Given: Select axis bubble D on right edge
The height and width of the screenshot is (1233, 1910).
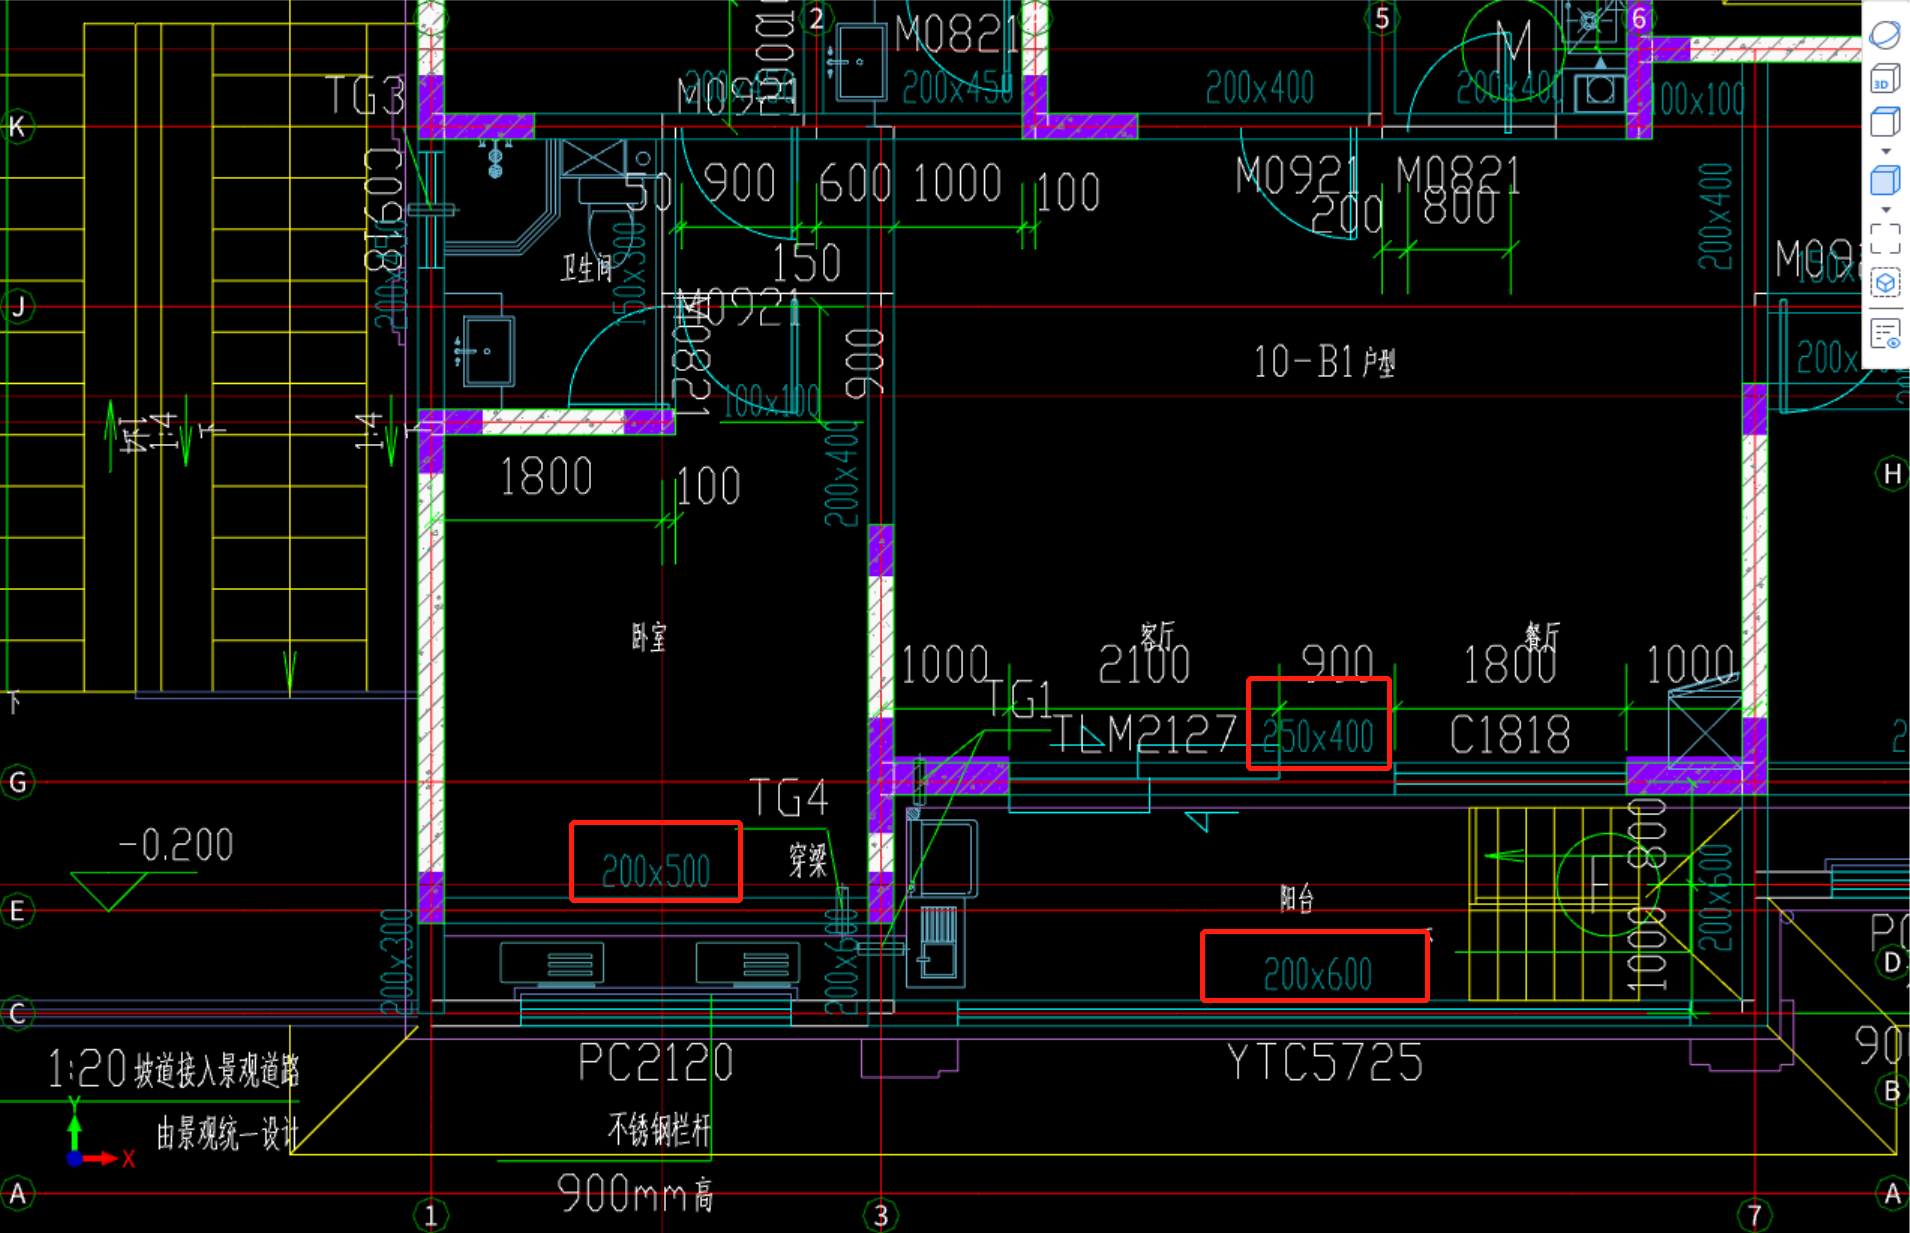Looking at the screenshot, I should pyautogui.click(x=1892, y=962).
